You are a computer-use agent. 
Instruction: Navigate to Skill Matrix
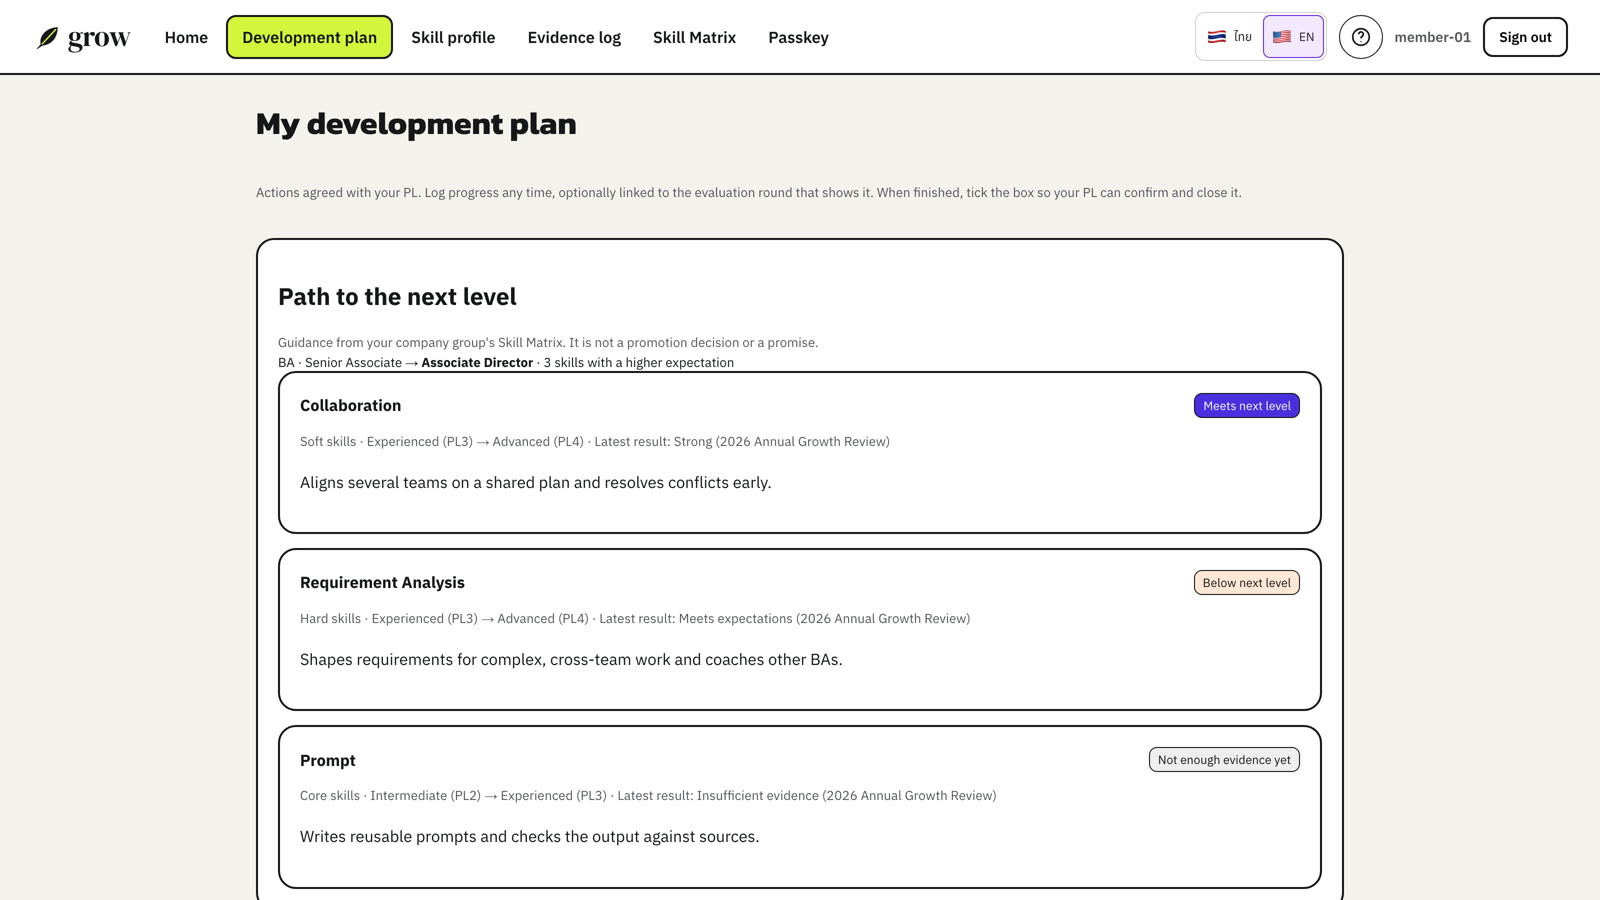tap(694, 37)
